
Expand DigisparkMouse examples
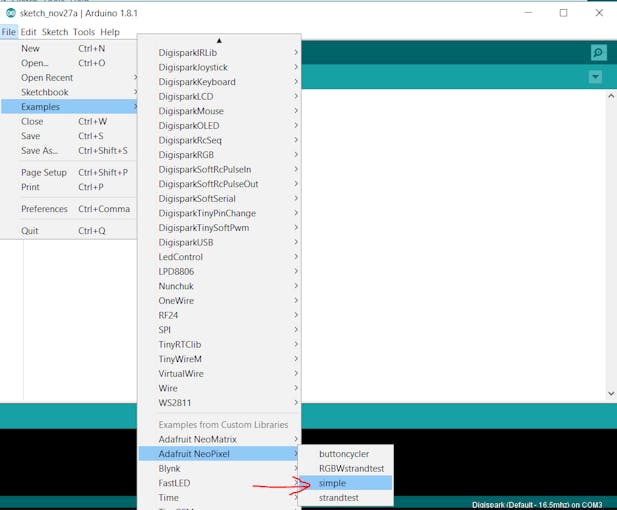[219, 111]
